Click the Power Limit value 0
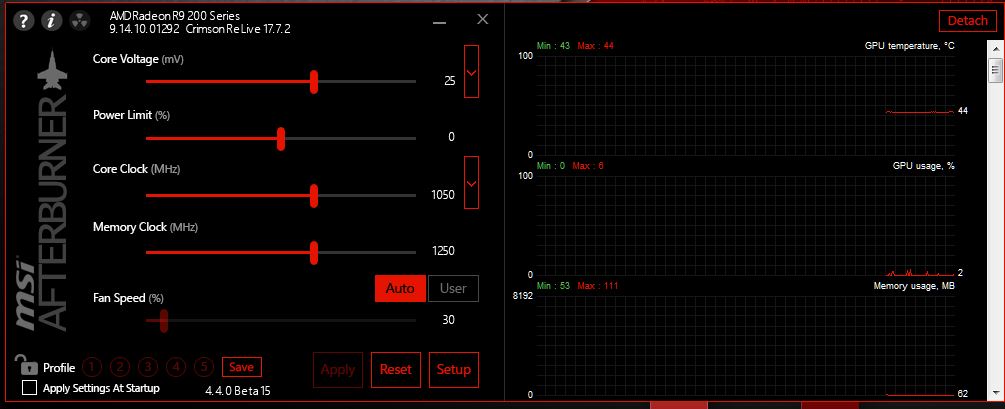1005x409 pixels. pos(451,137)
